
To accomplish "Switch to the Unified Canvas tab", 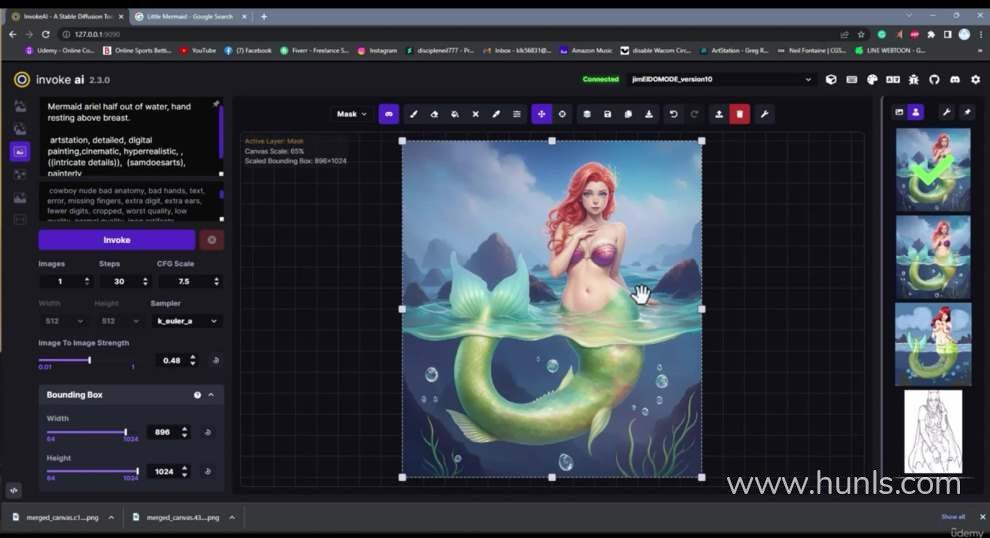I will (x=20, y=152).
